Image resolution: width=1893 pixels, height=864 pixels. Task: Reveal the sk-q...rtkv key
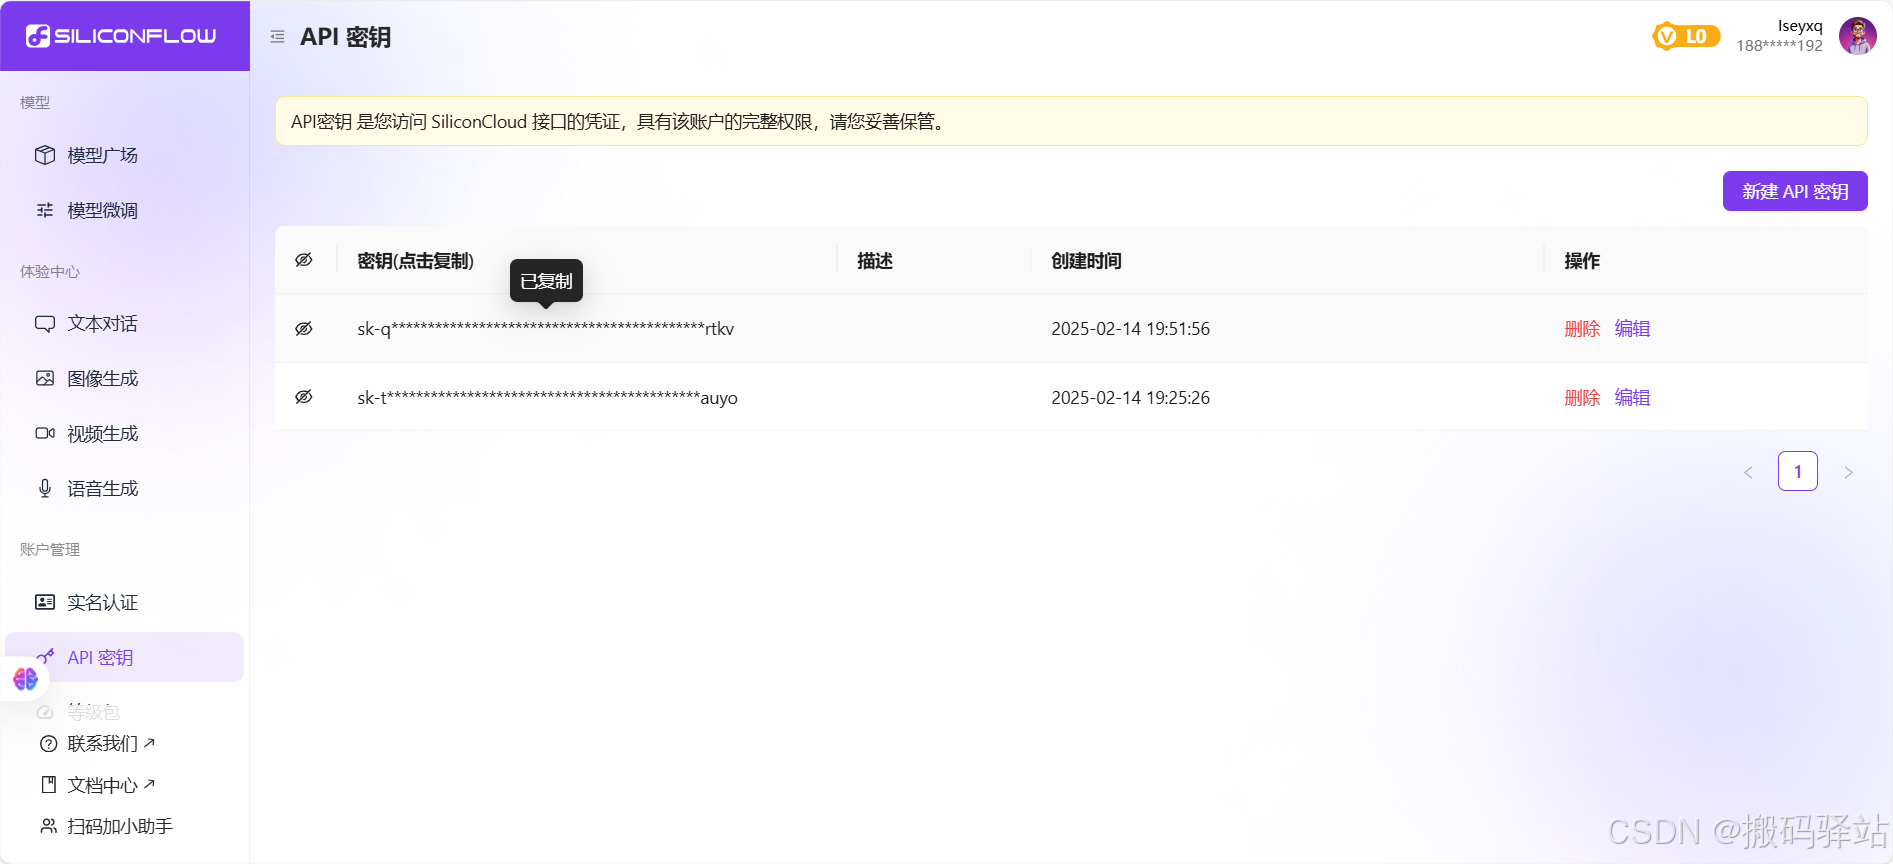click(x=304, y=329)
